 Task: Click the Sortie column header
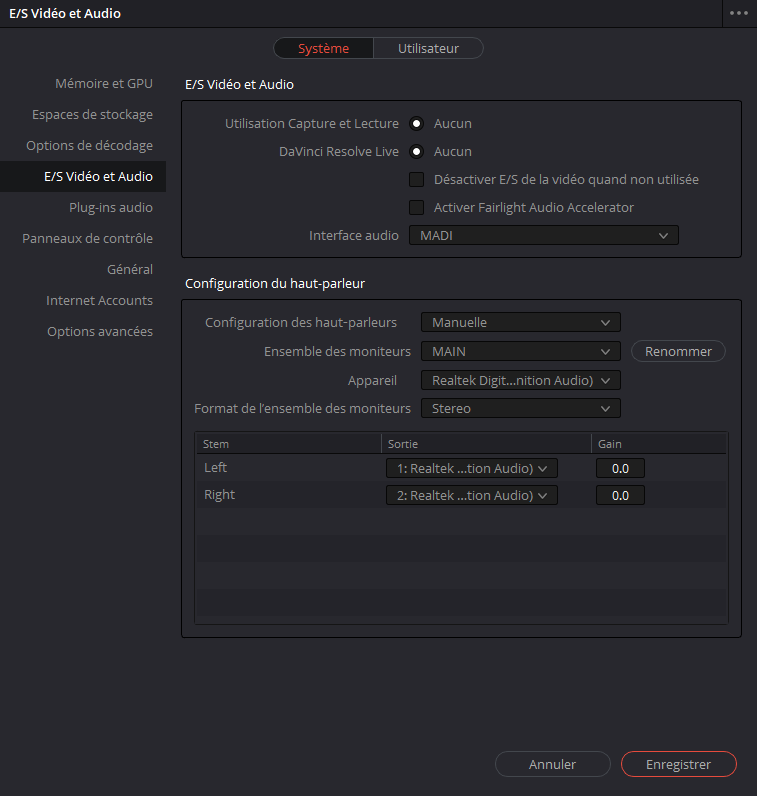click(x=486, y=444)
